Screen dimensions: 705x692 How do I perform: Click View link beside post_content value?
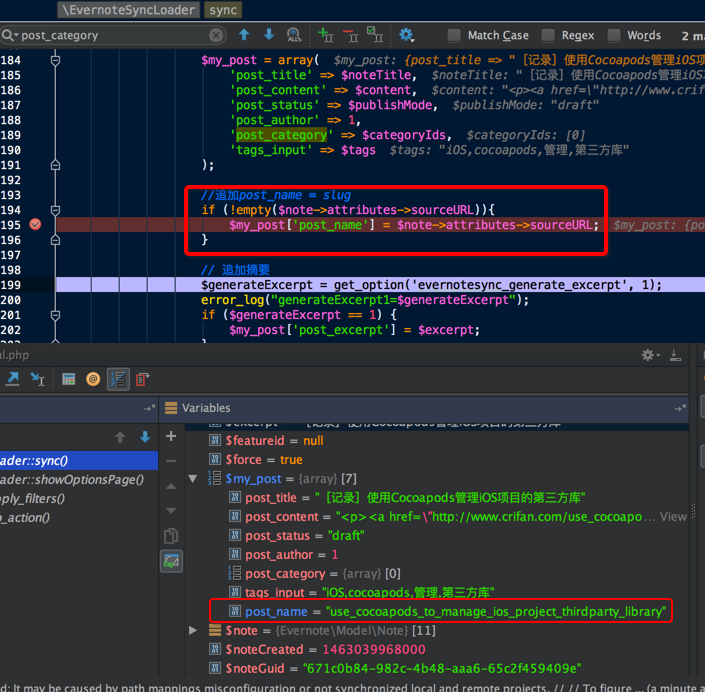pyautogui.click(x=674, y=516)
